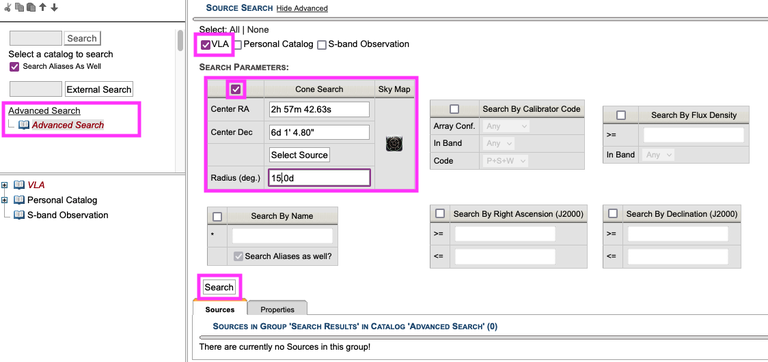Open the calibrator In Band dropdown
Image resolution: width=768 pixels, height=362 pixels.
click(499, 144)
